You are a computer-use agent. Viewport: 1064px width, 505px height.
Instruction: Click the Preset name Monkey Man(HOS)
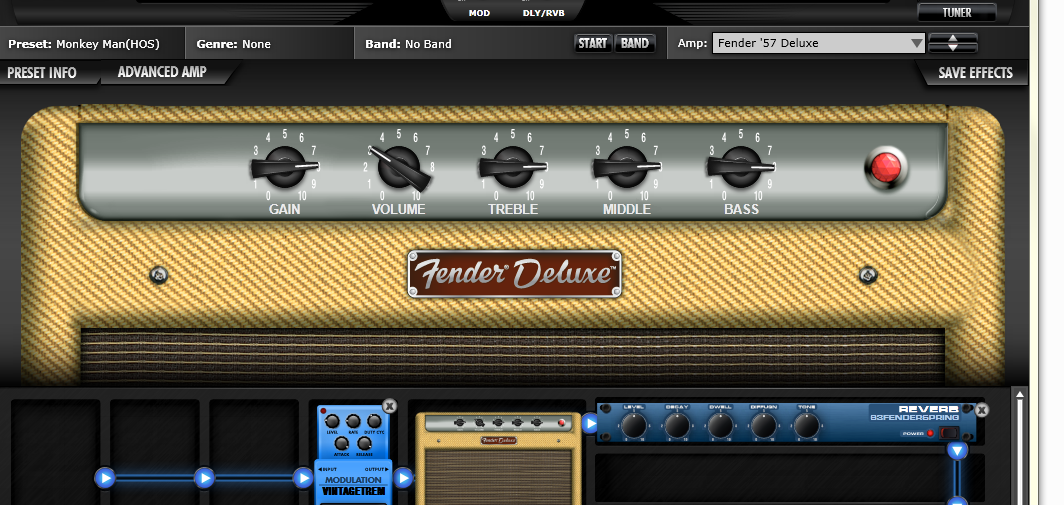tap(107, 44)
